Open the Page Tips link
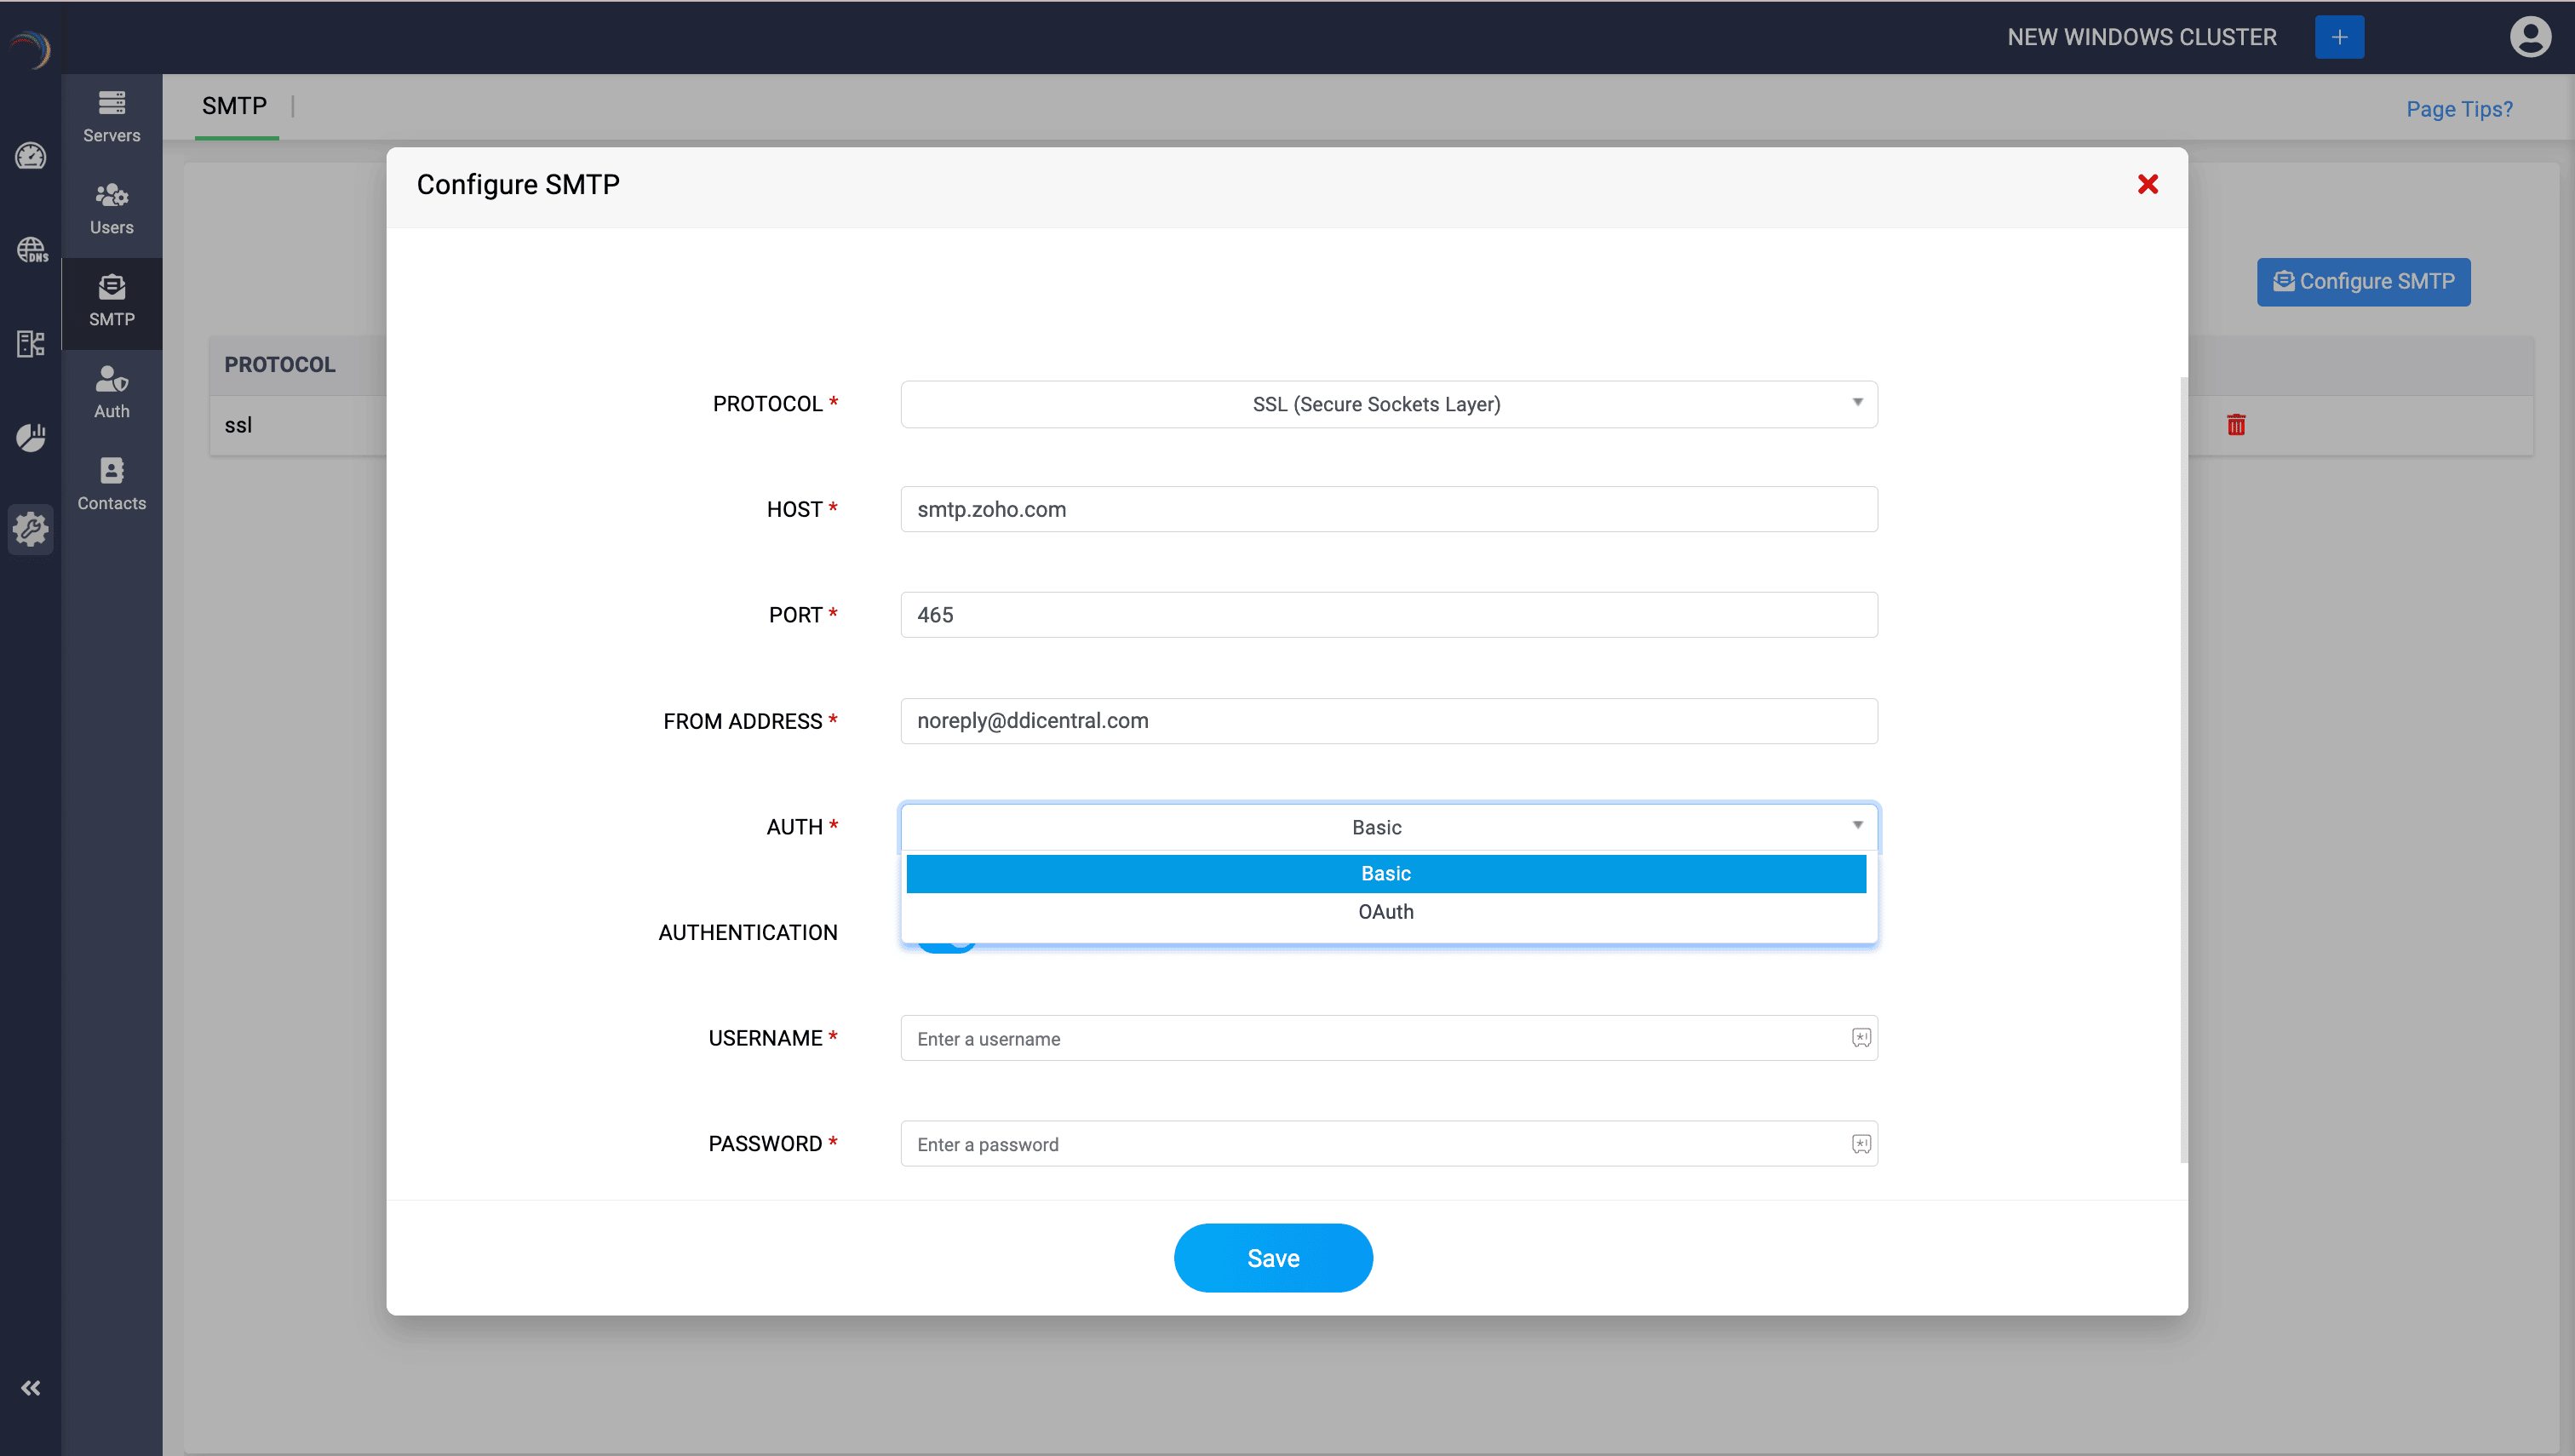Viewport: 2575px width, 1456px height. pyautogui.click(x=2458, y=109)
